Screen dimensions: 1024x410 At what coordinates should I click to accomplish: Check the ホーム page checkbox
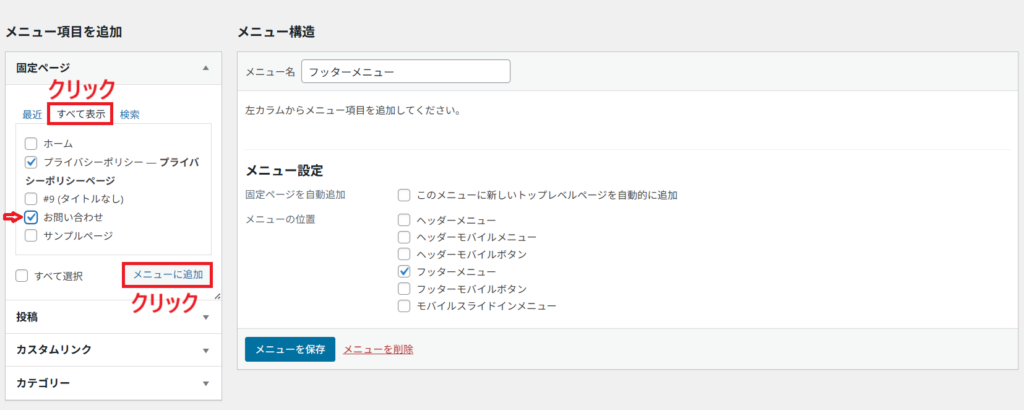(x=32, y=144)
